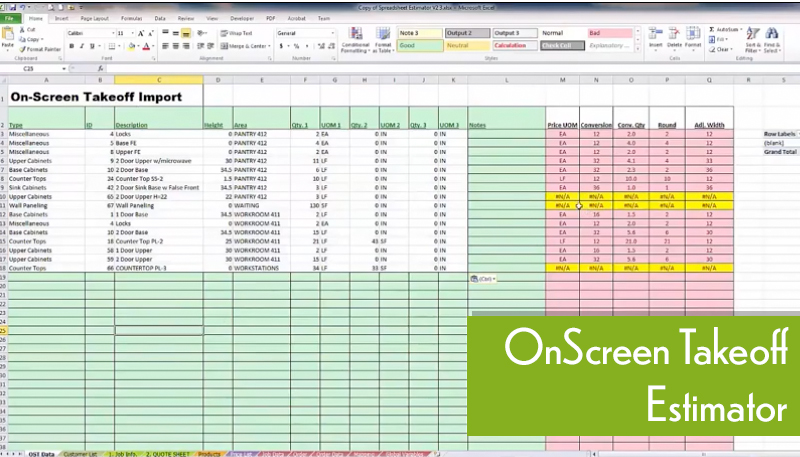Click the Decrease Indent icon
The image size is (800, 457).
[201, 46]
